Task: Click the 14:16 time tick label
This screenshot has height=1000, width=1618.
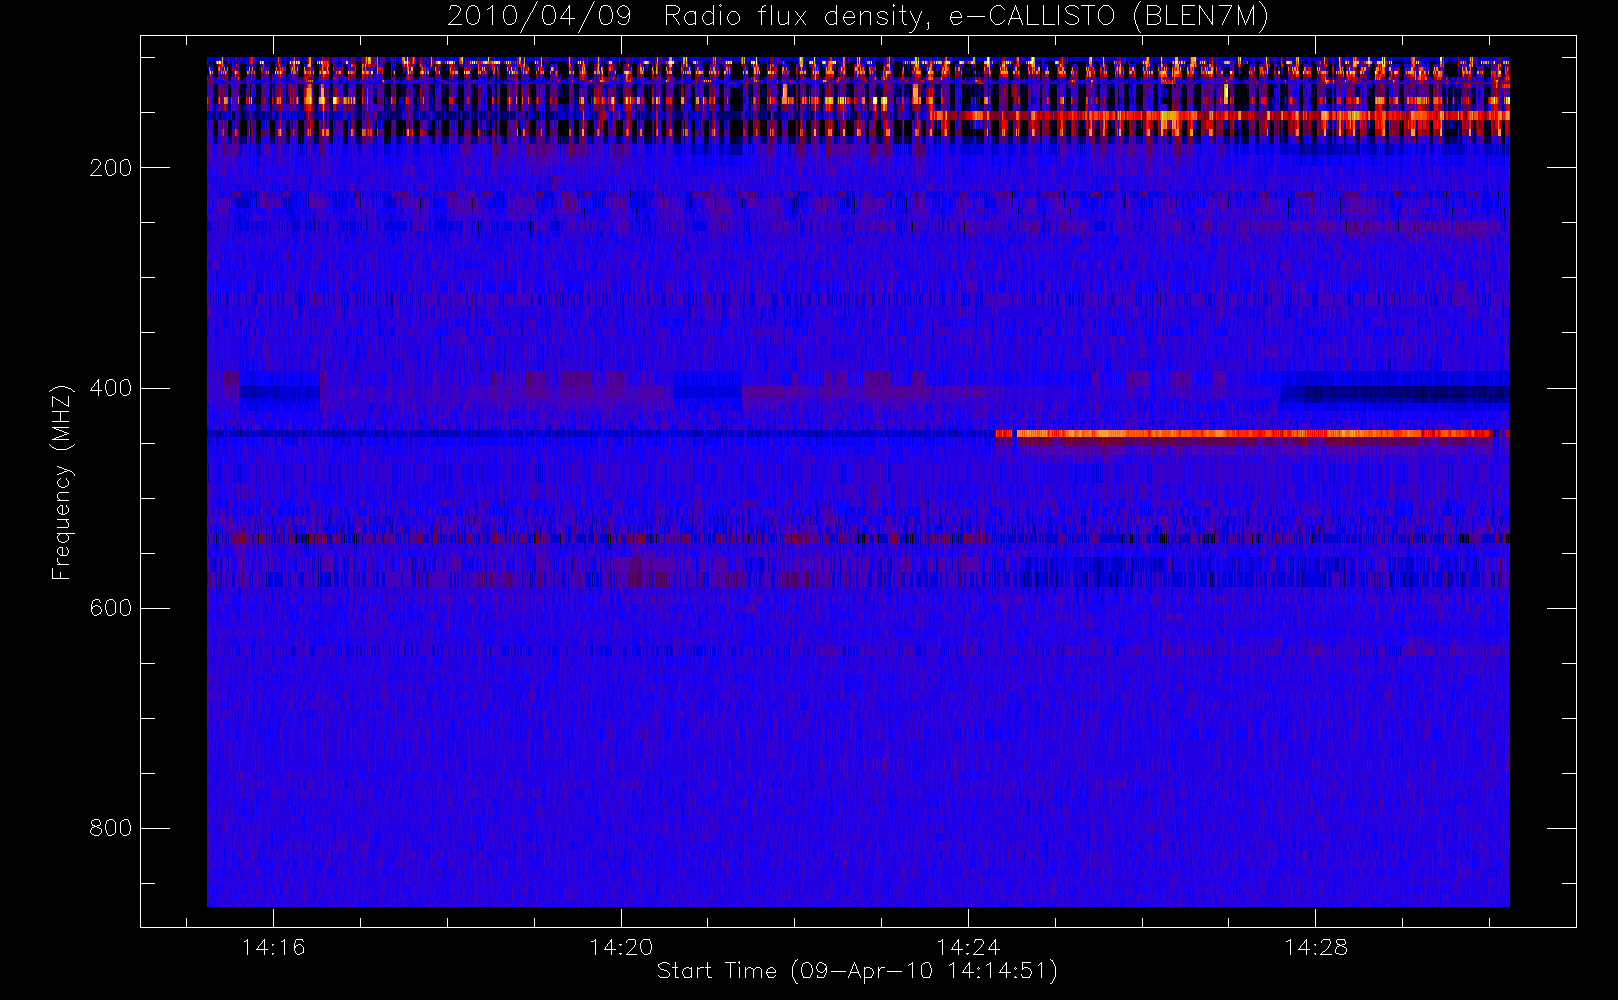Action: click(x=273, y=946)
